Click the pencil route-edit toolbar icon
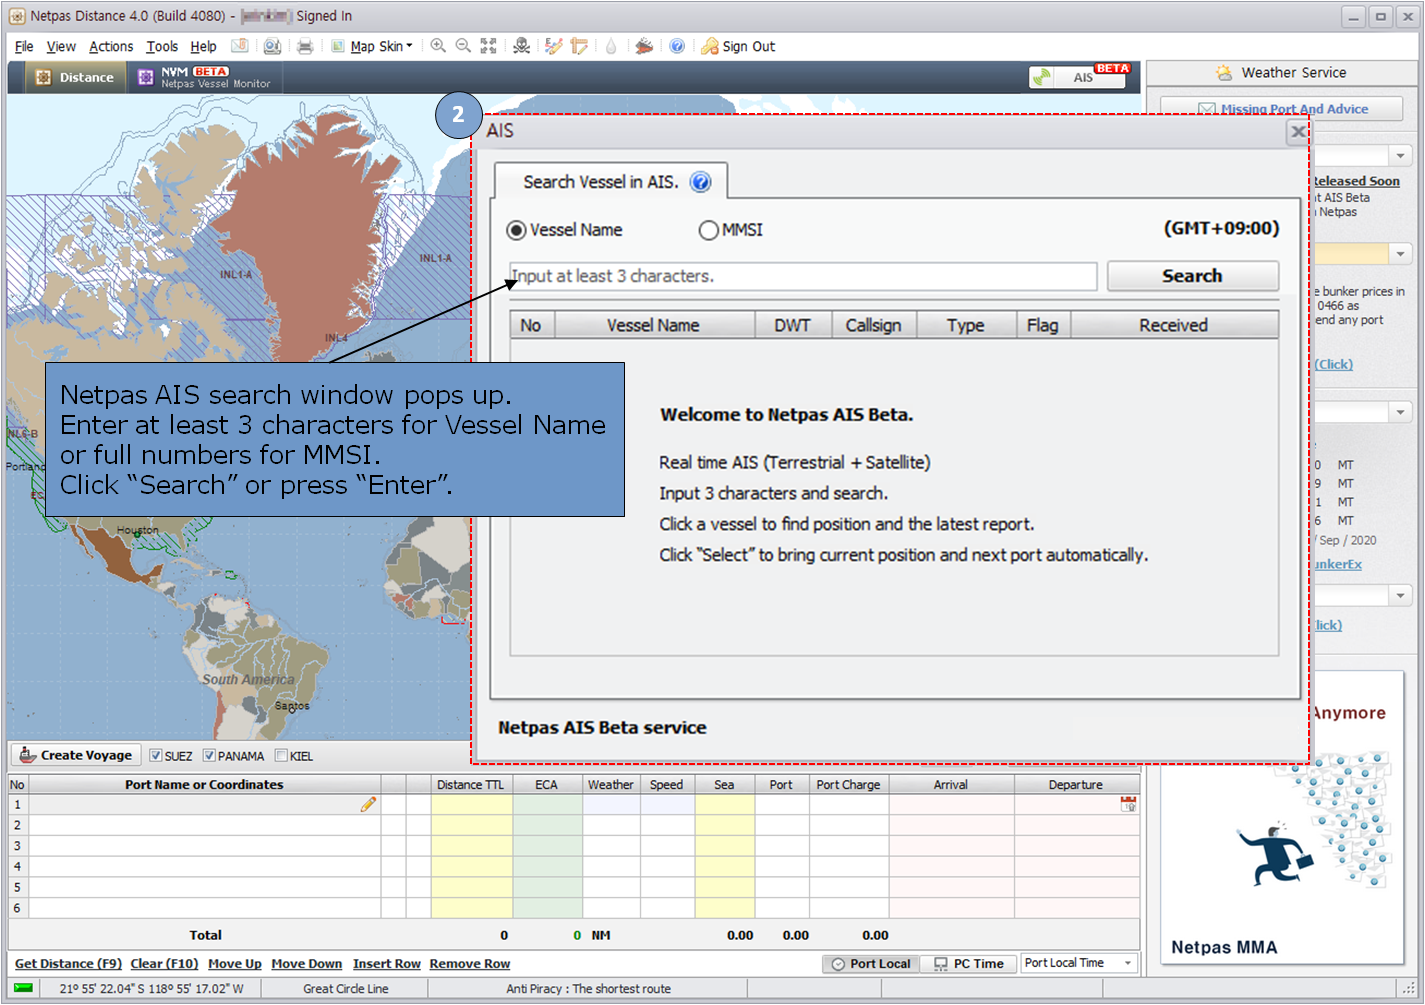Viewport: 1425px width, 1005px height. (x=553, y=46)
